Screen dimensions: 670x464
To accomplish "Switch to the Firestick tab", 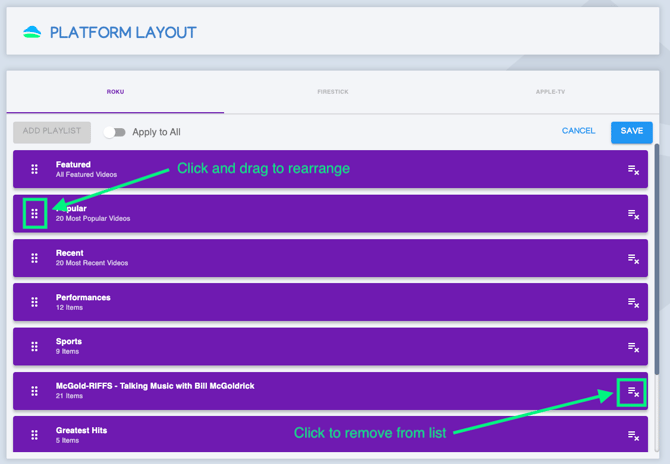I will coord(333,92).
